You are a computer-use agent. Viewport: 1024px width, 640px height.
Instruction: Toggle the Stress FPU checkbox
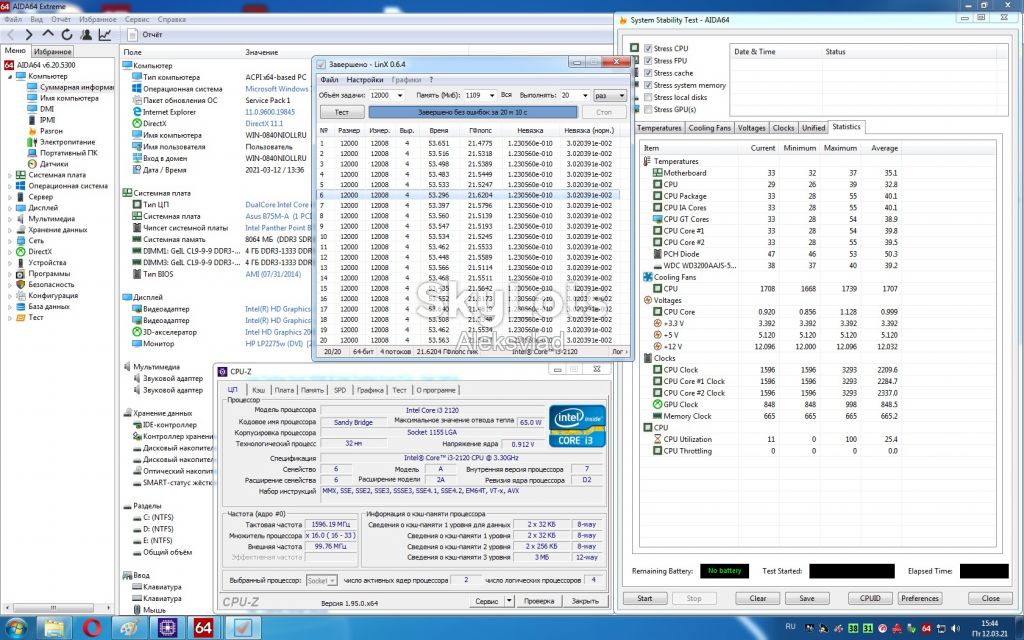pos(648,61)
